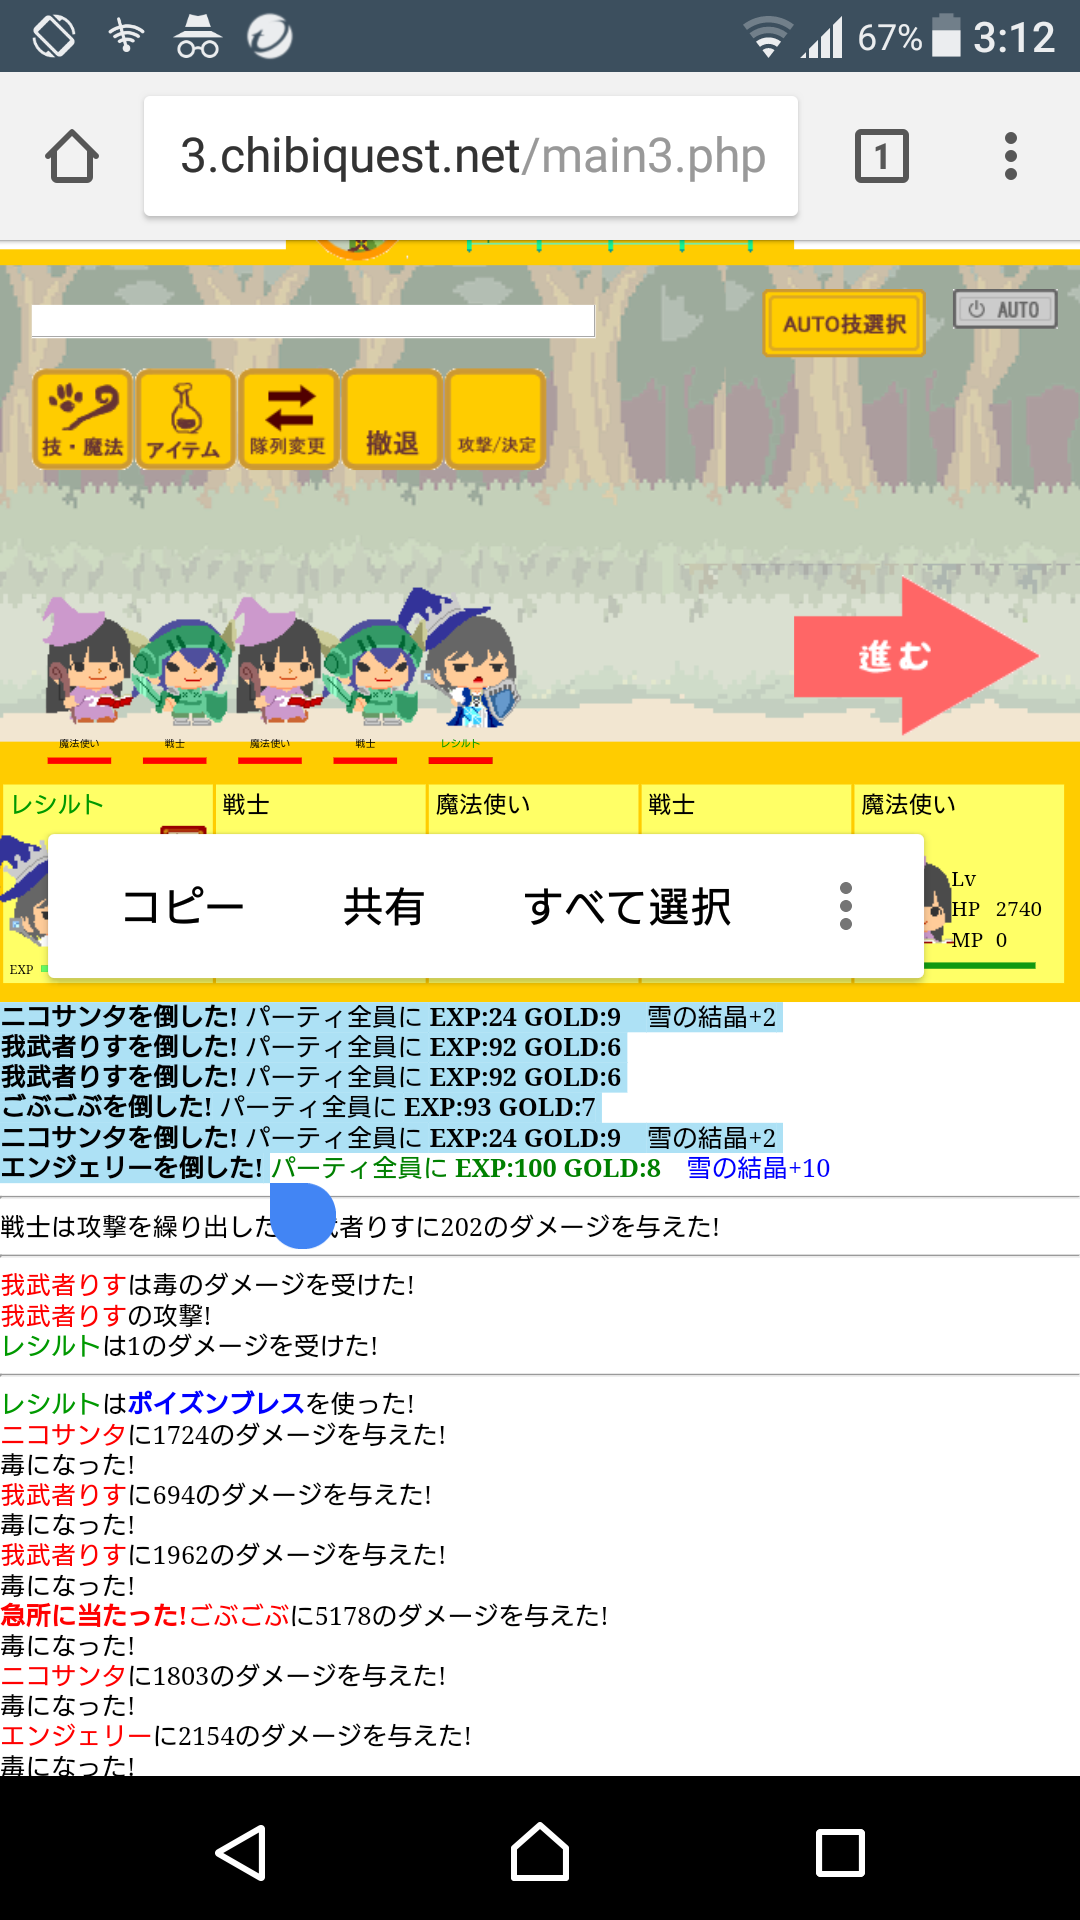The image size is (1080, 1920).
Task: Toggle the AUTO power switch
Action: [x=1005, y=310]
